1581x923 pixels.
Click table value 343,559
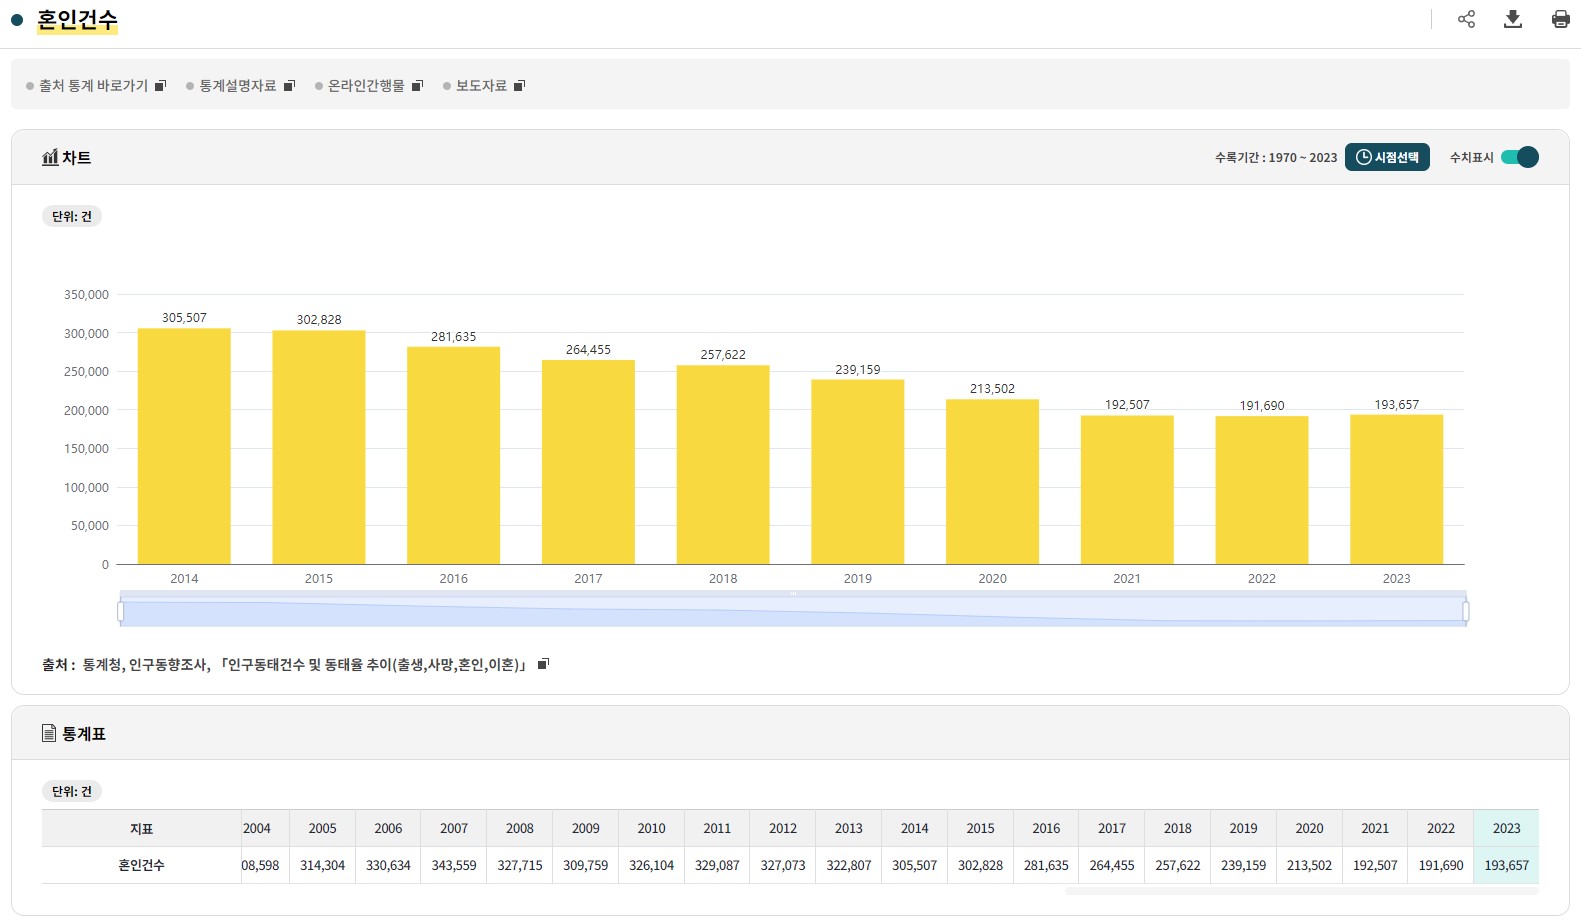454,865
